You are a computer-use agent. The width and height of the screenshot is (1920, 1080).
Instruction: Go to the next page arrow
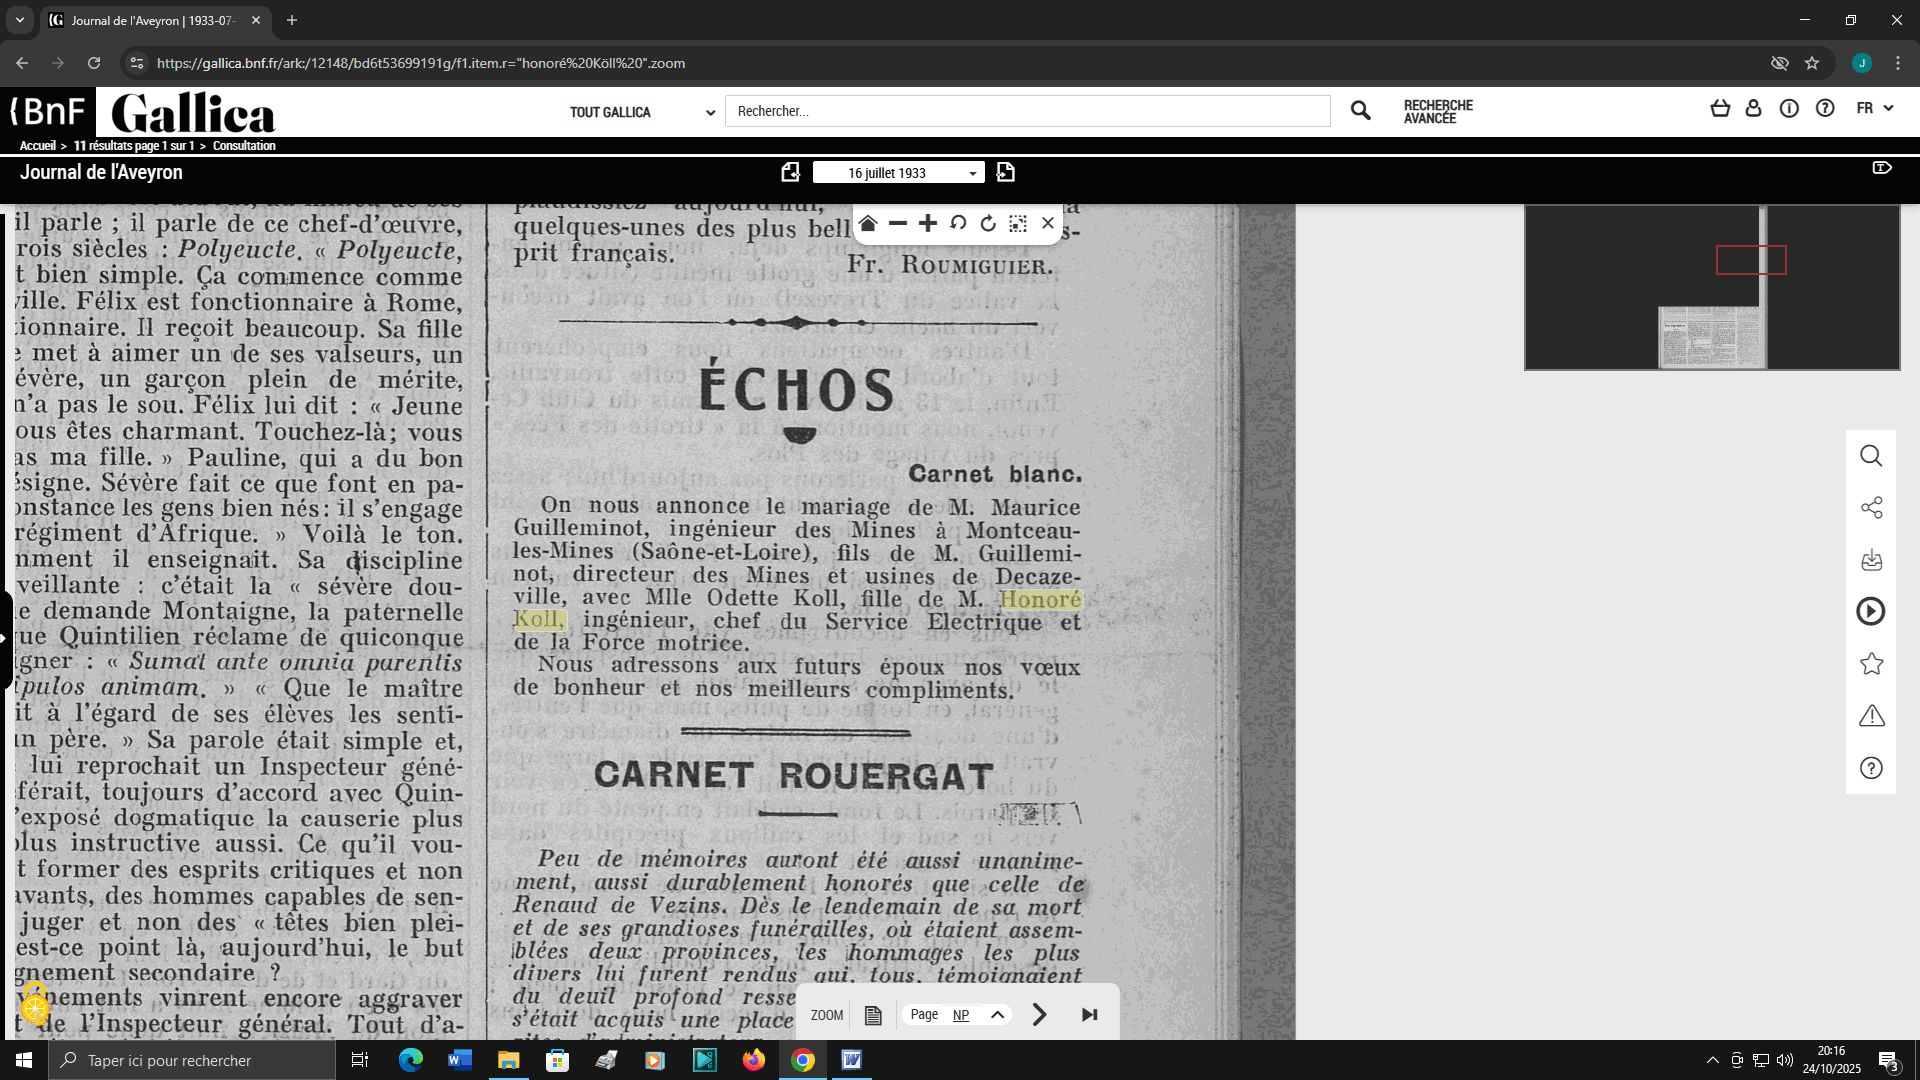[x=1039, y=1015]
